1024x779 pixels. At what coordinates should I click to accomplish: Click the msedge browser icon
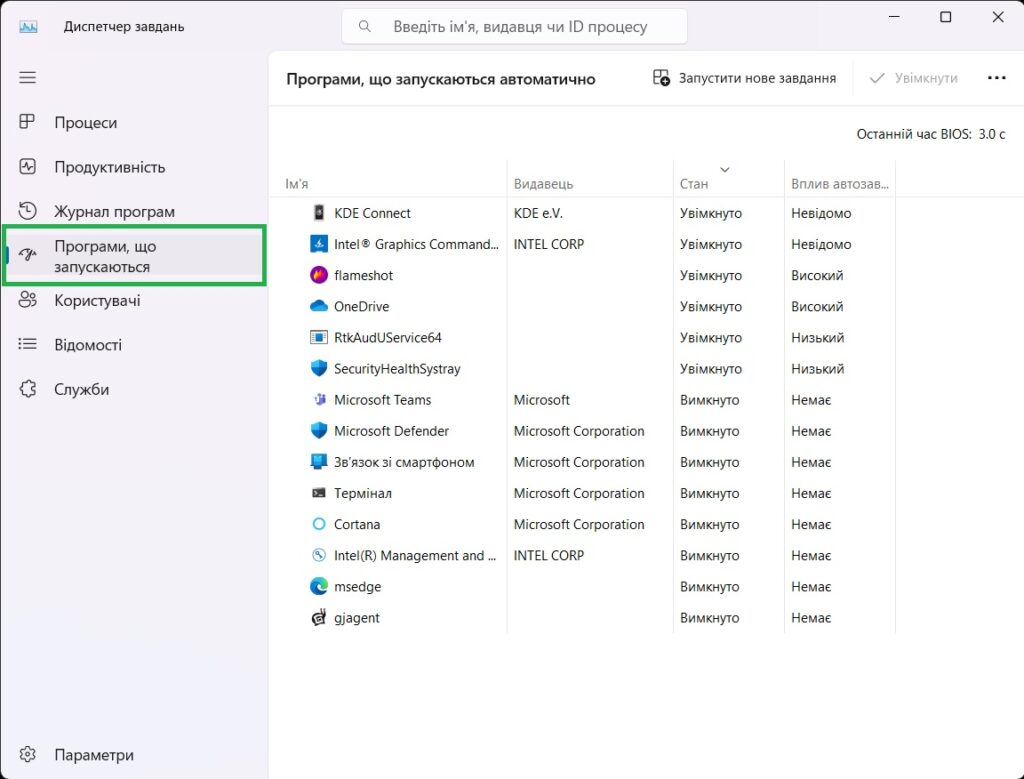click(319, 586)
